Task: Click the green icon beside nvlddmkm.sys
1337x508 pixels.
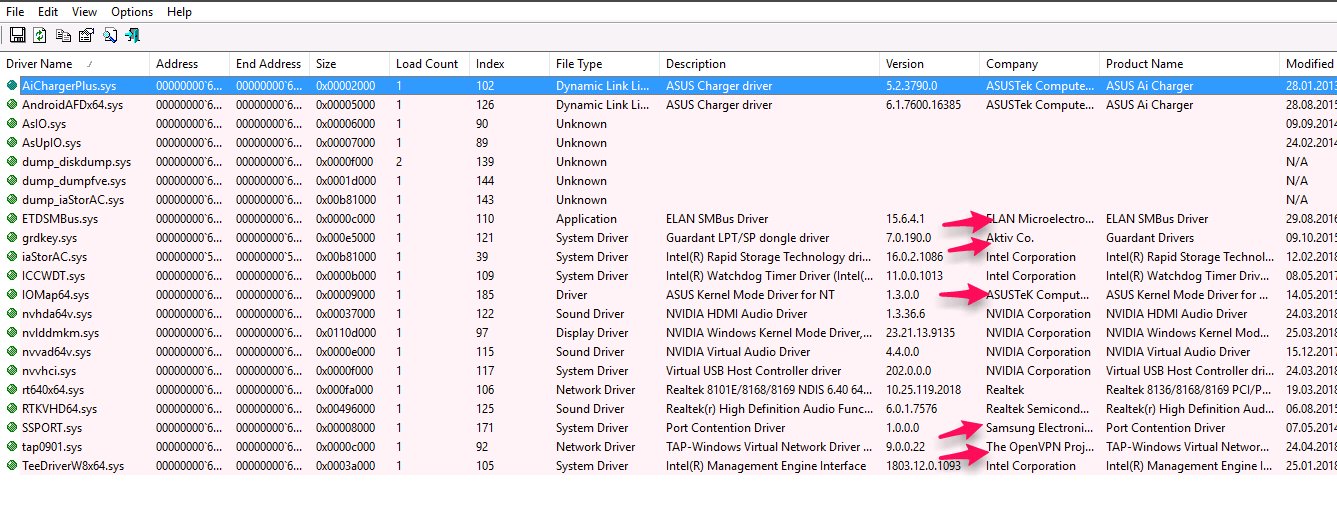Action: (12, 333)
